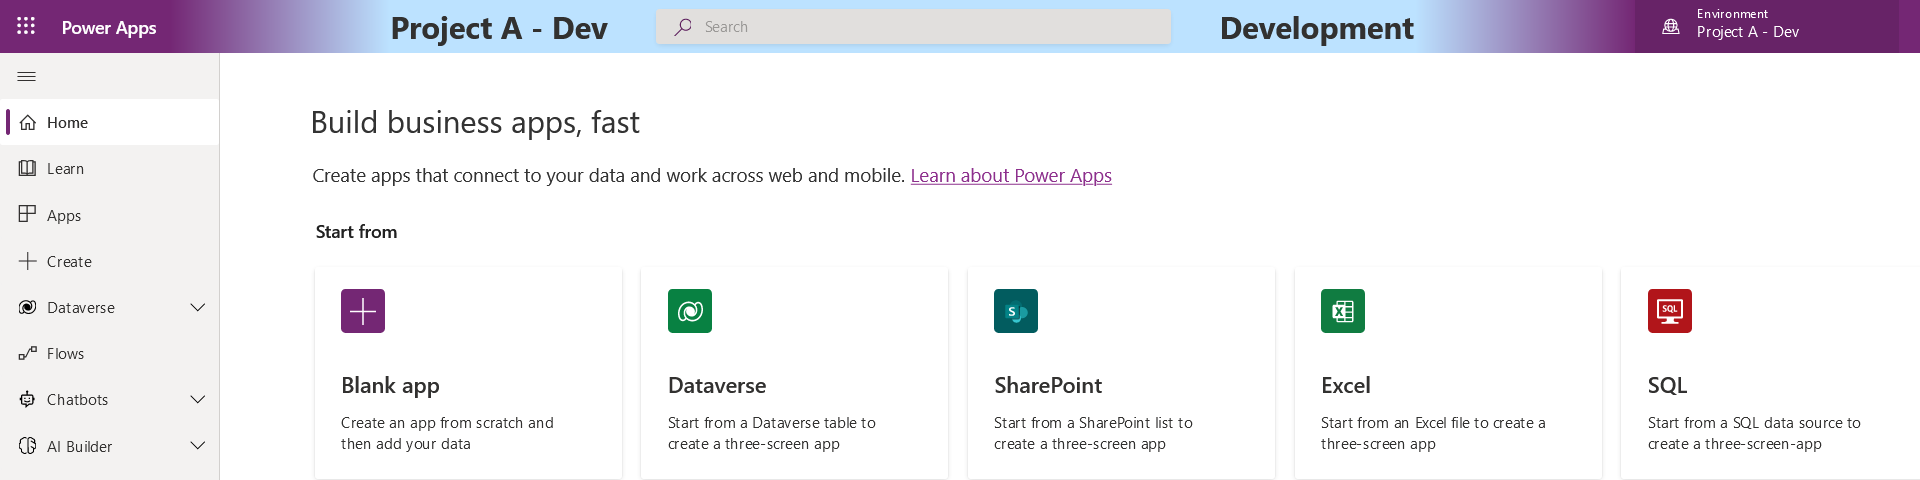
Task: Click the Create plus icon in sidebar
Action: (x=28, y=261)
